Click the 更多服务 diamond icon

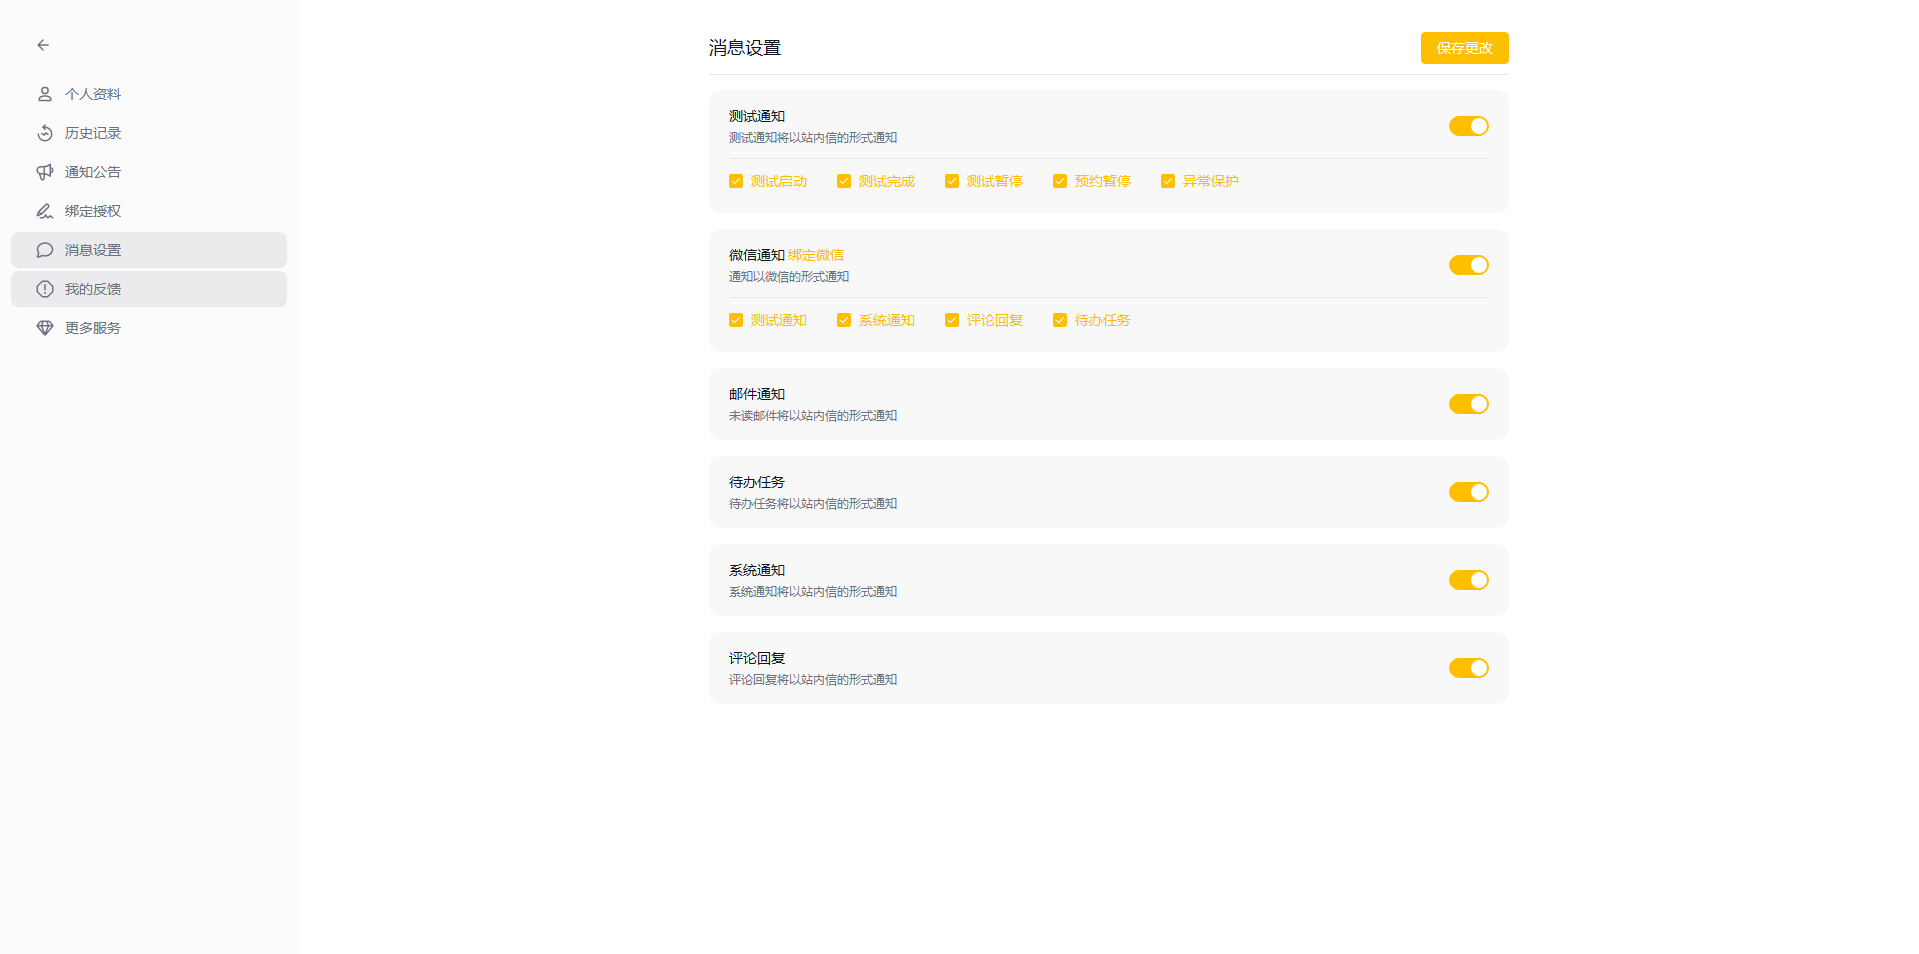pyautogui.click(x=45, y=328)
